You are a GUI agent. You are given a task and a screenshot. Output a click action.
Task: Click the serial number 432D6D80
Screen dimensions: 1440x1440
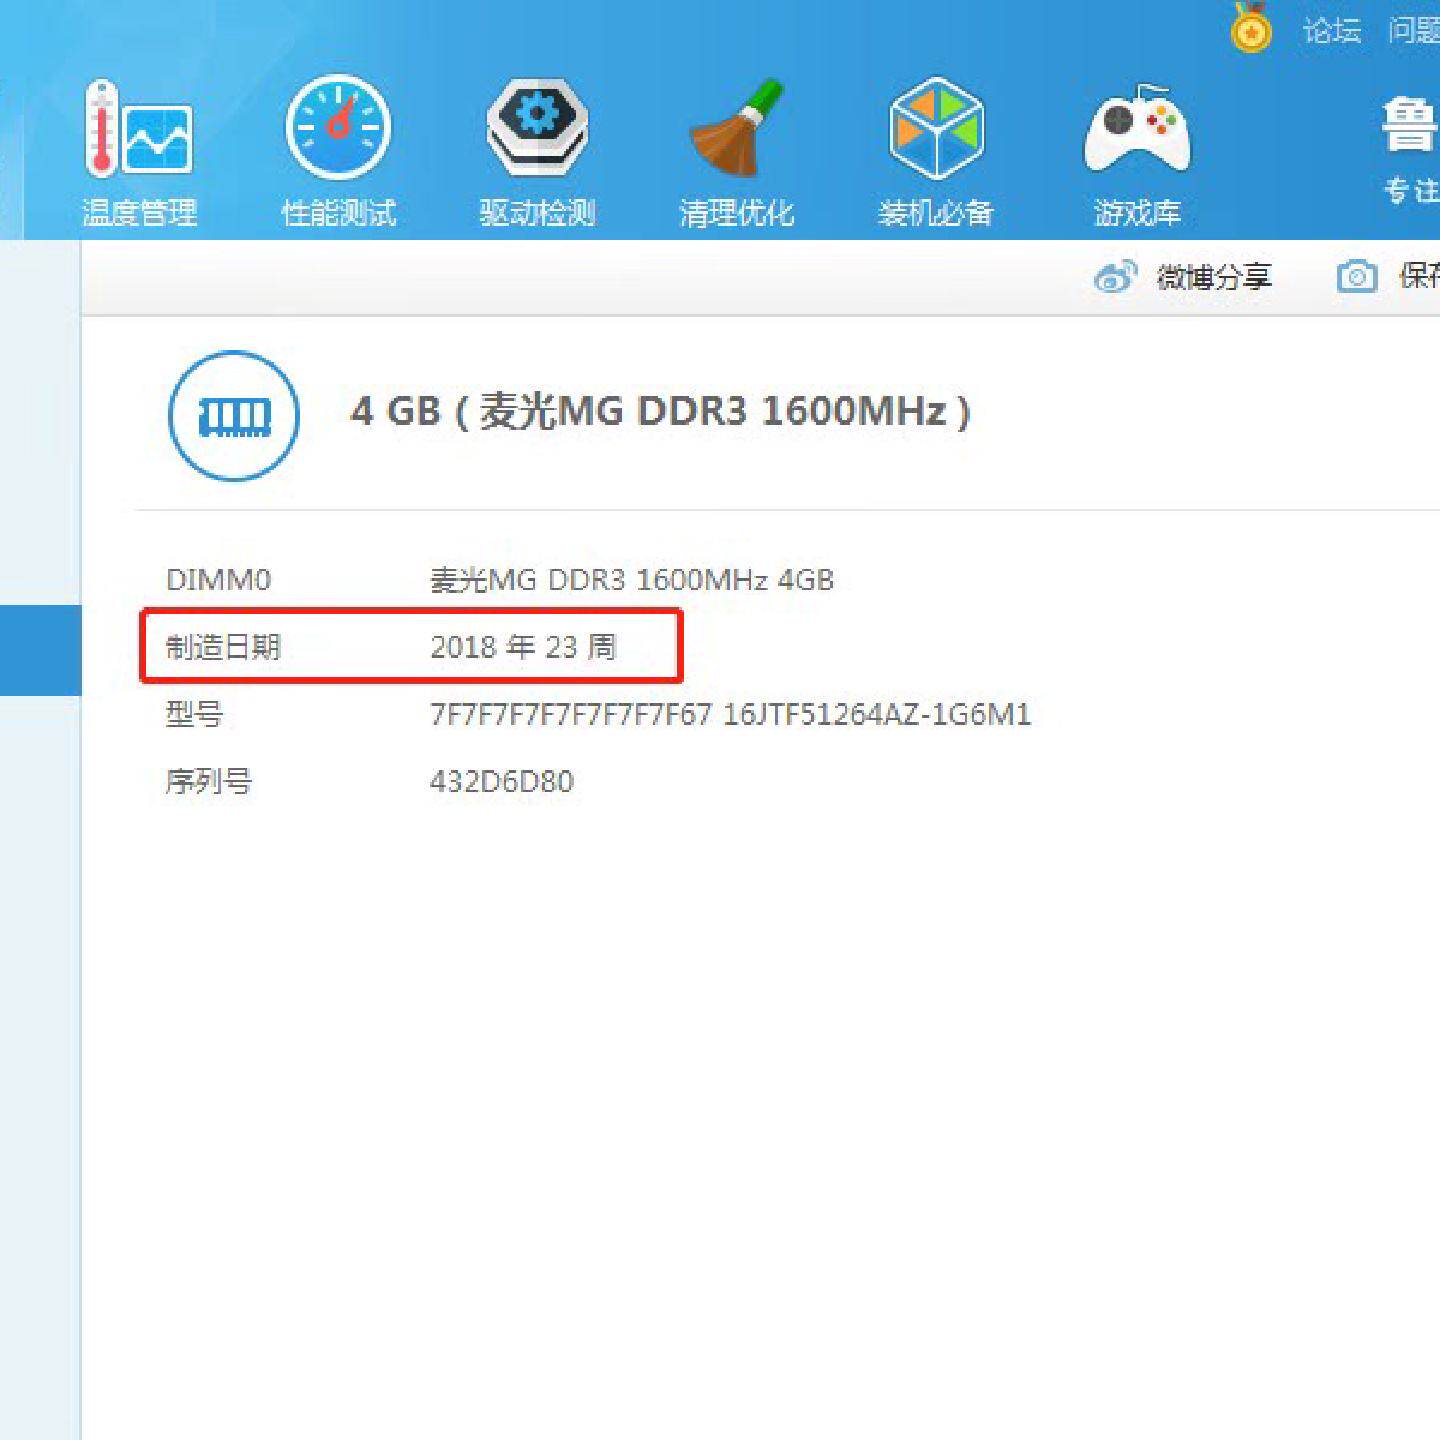(x=502, y=781)
